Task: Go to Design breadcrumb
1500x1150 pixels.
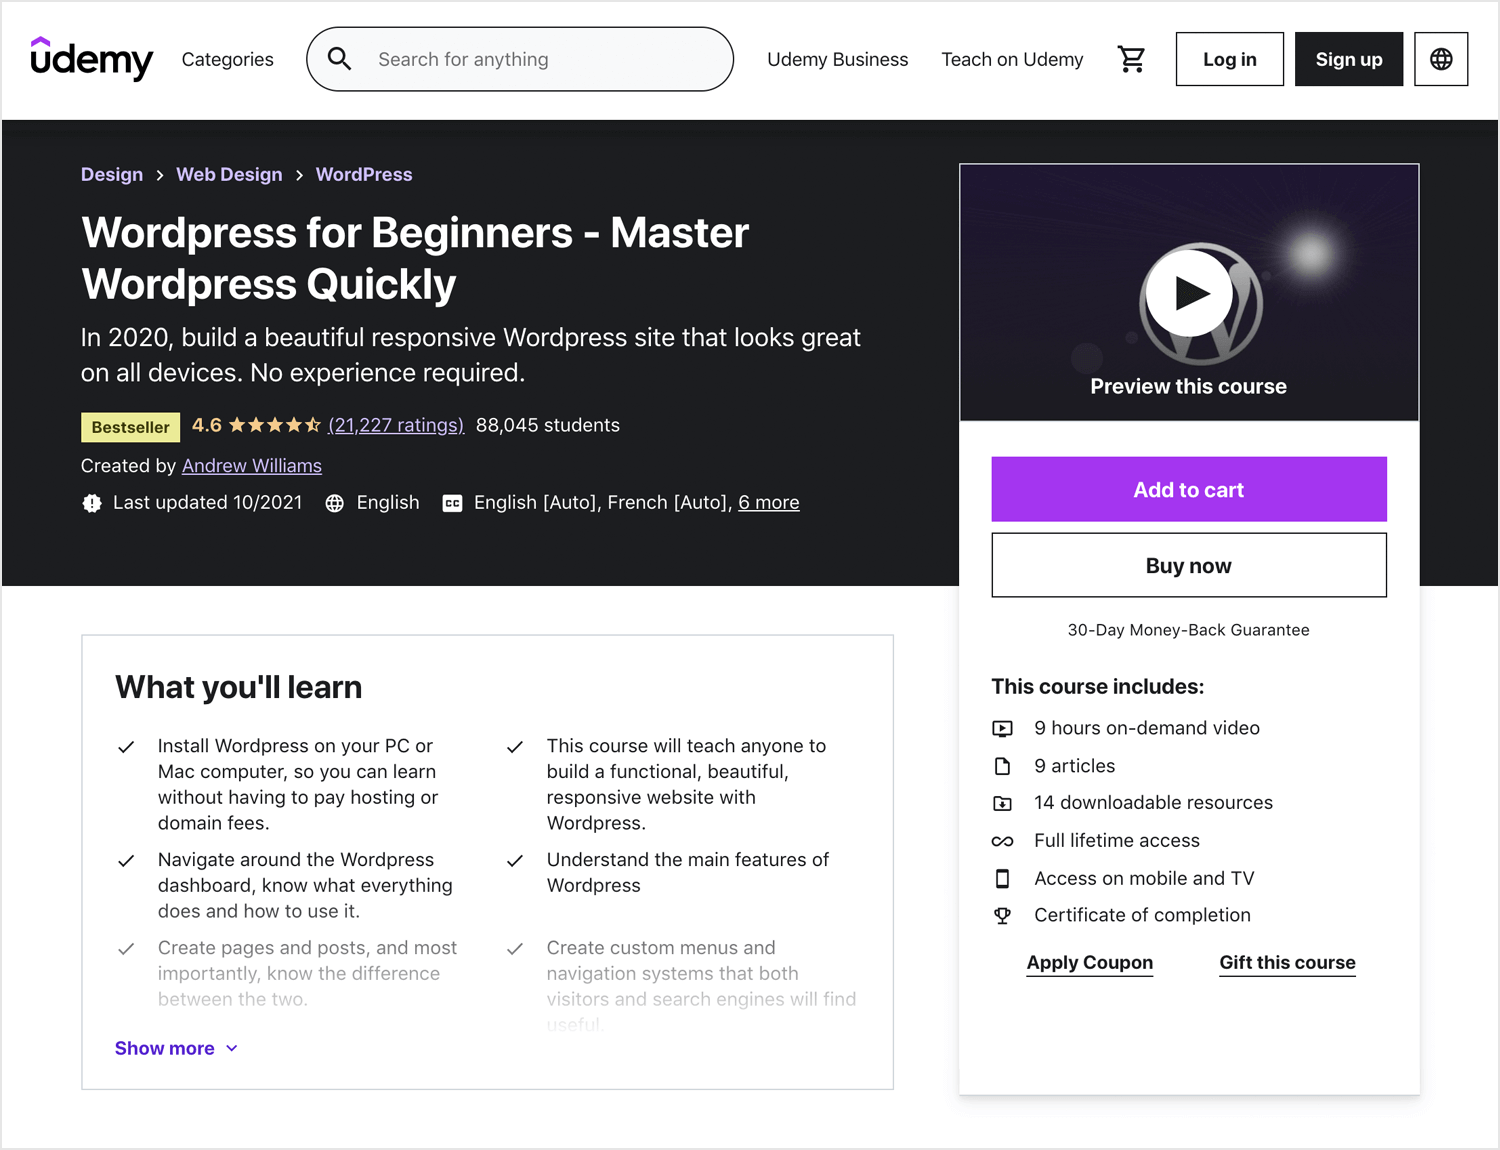Action: tap(112, 174)
